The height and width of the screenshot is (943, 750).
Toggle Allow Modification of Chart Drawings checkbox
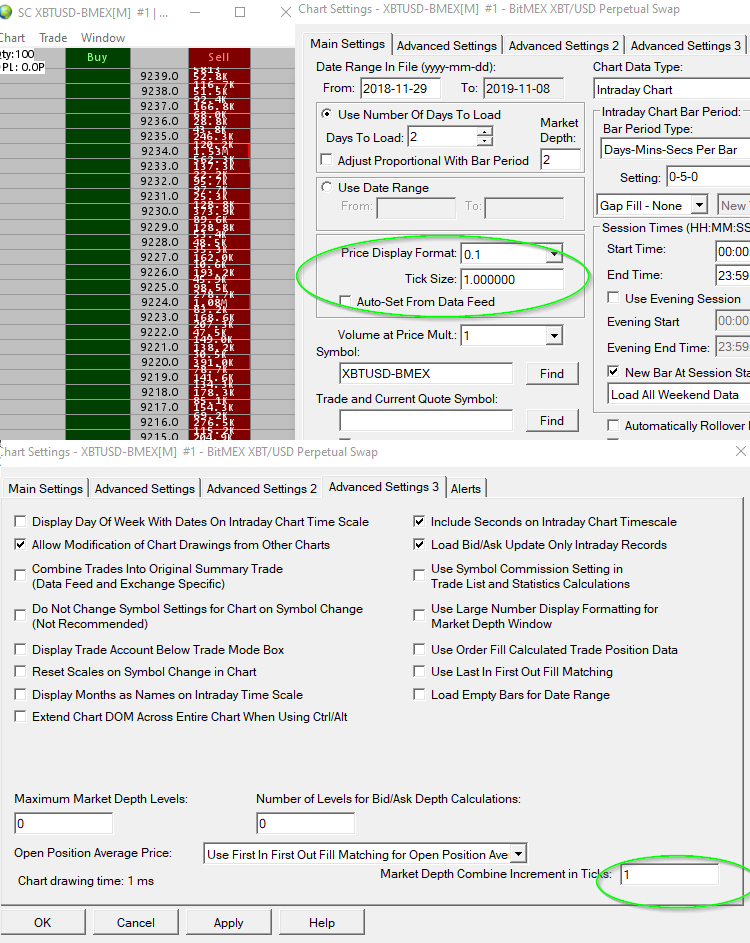click(x=20, y=544)
